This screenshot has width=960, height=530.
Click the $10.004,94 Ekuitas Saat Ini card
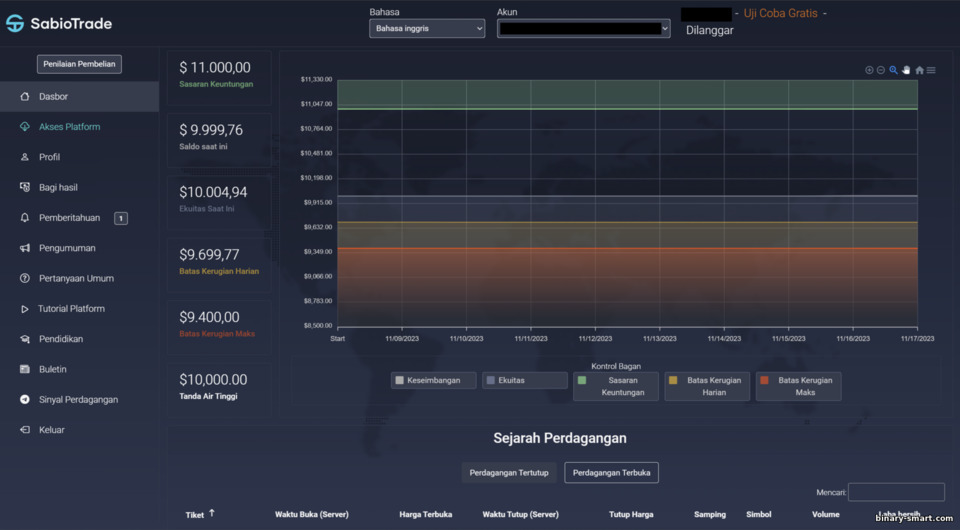pos(219,203)
